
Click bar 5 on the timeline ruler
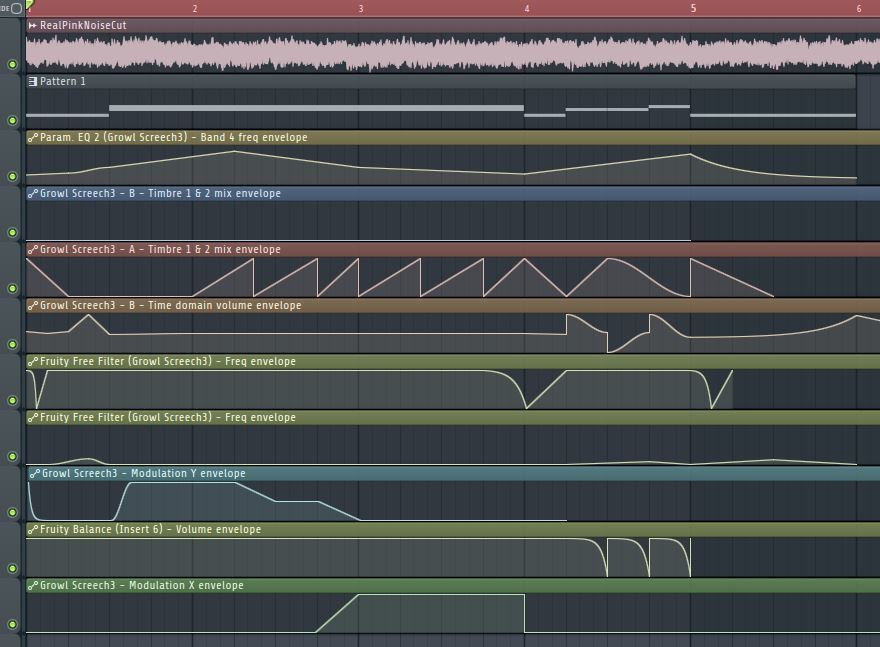pos(692,8)
